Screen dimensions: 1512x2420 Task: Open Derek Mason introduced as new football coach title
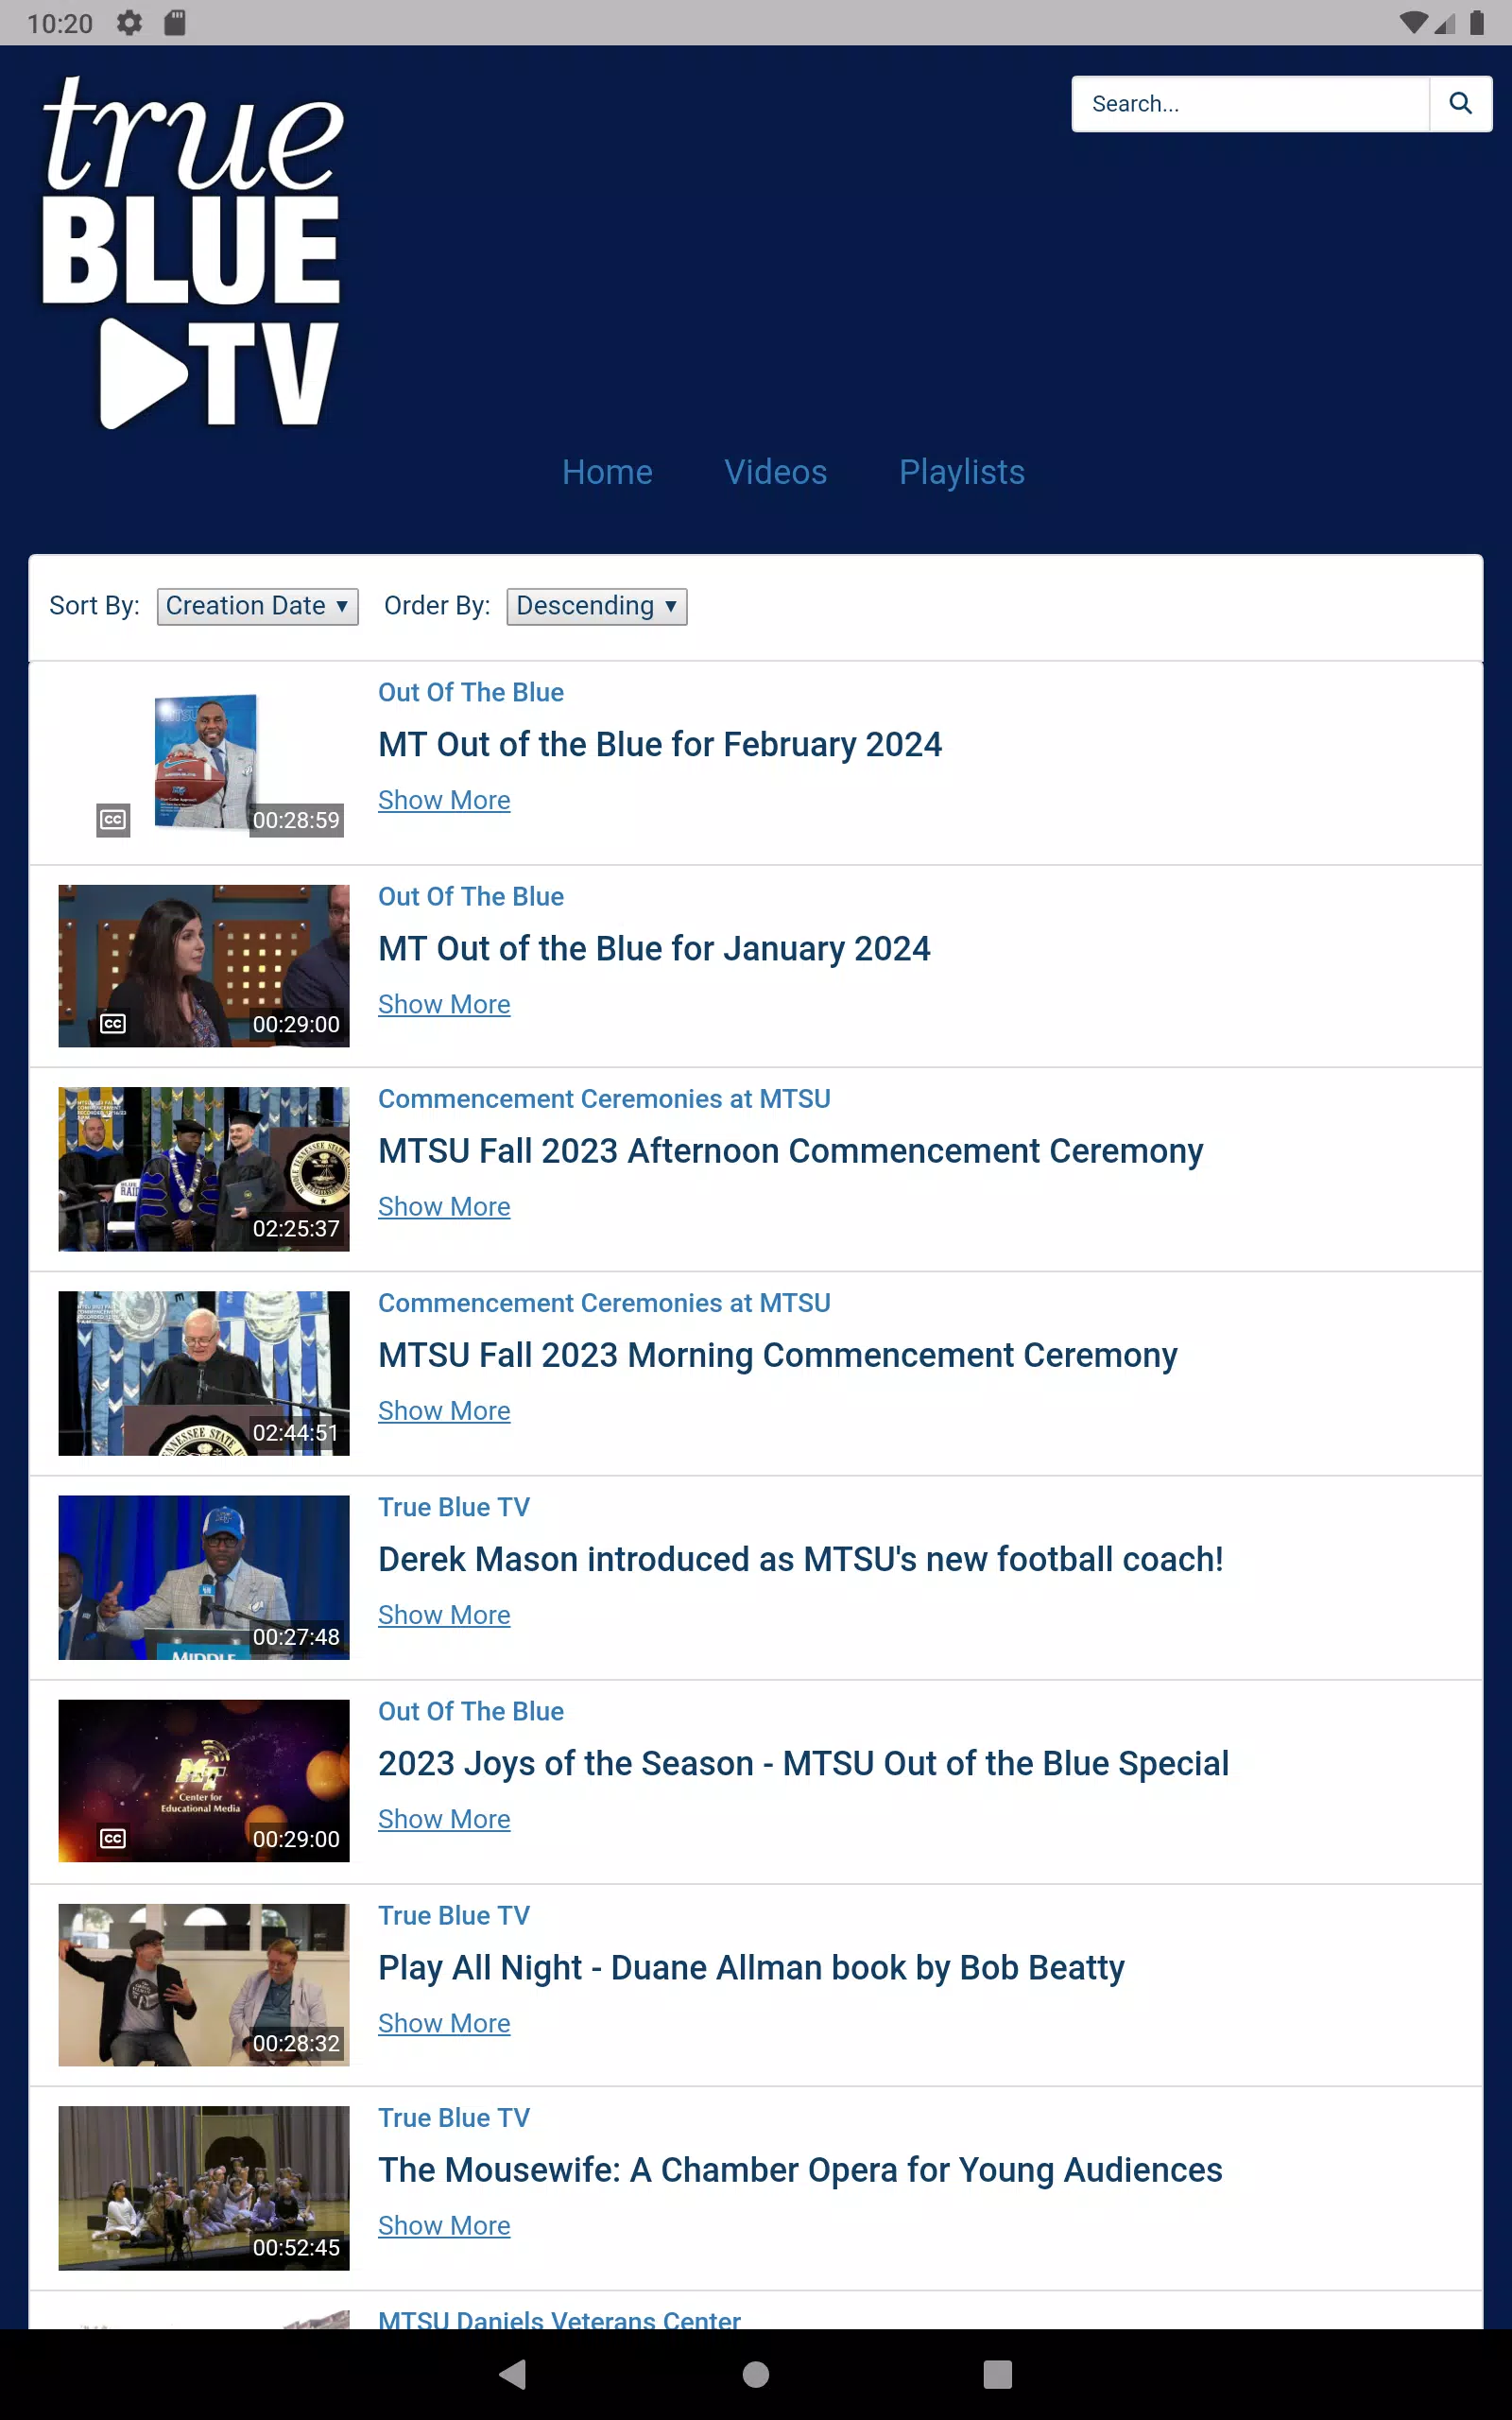801,1560
